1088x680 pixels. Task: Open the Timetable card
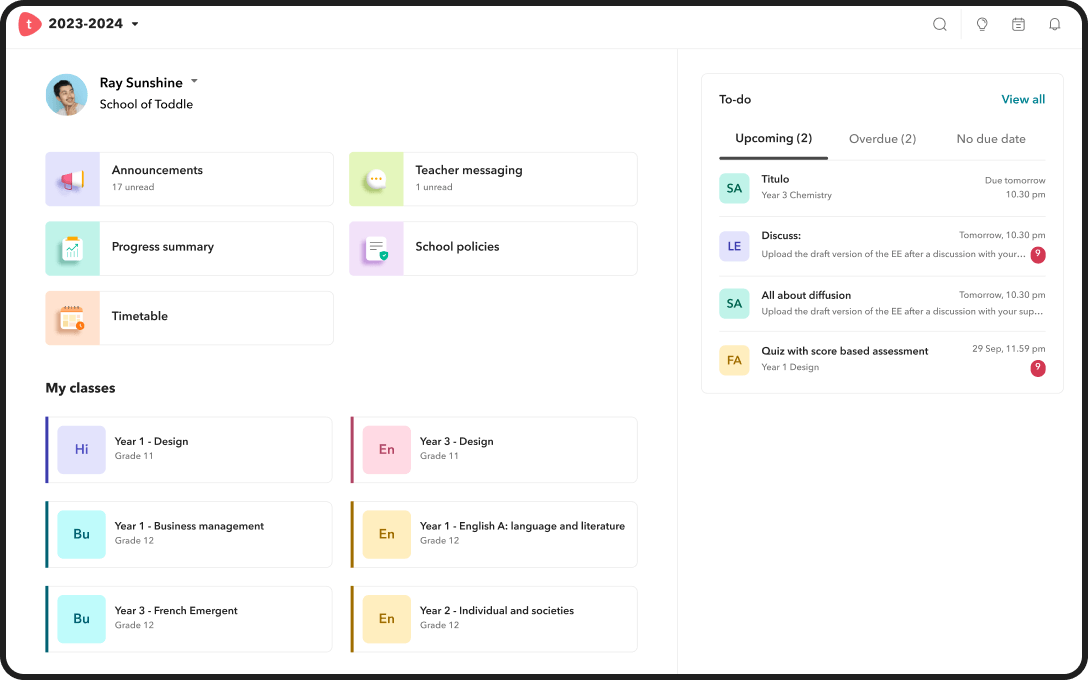[189, 318]
